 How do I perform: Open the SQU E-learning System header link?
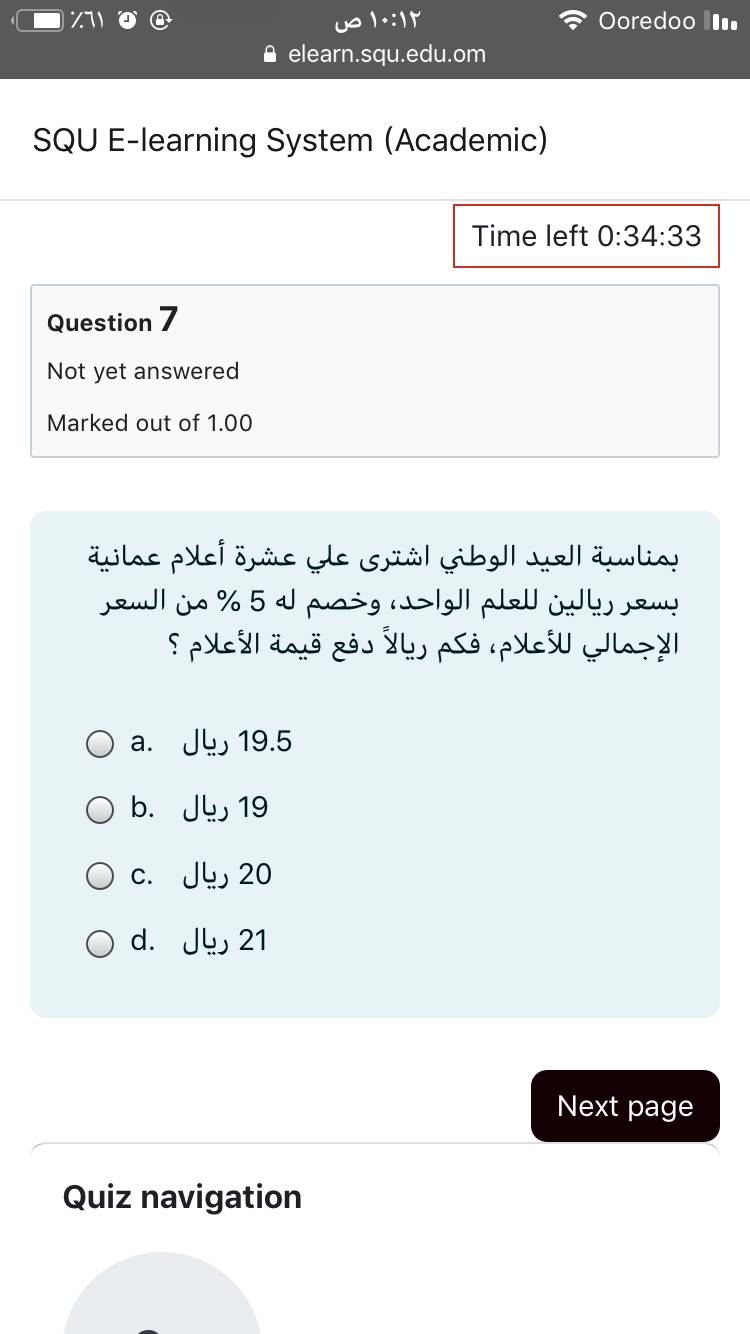290,140
